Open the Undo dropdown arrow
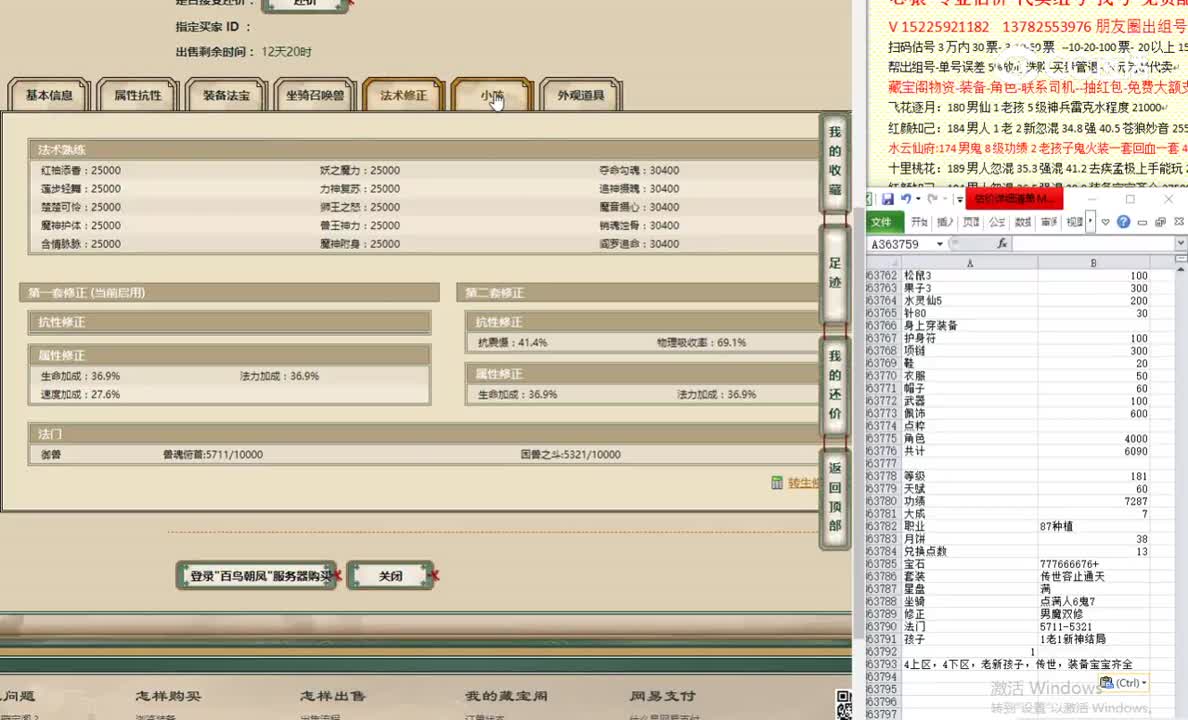1188x720 pixels. 917,198
